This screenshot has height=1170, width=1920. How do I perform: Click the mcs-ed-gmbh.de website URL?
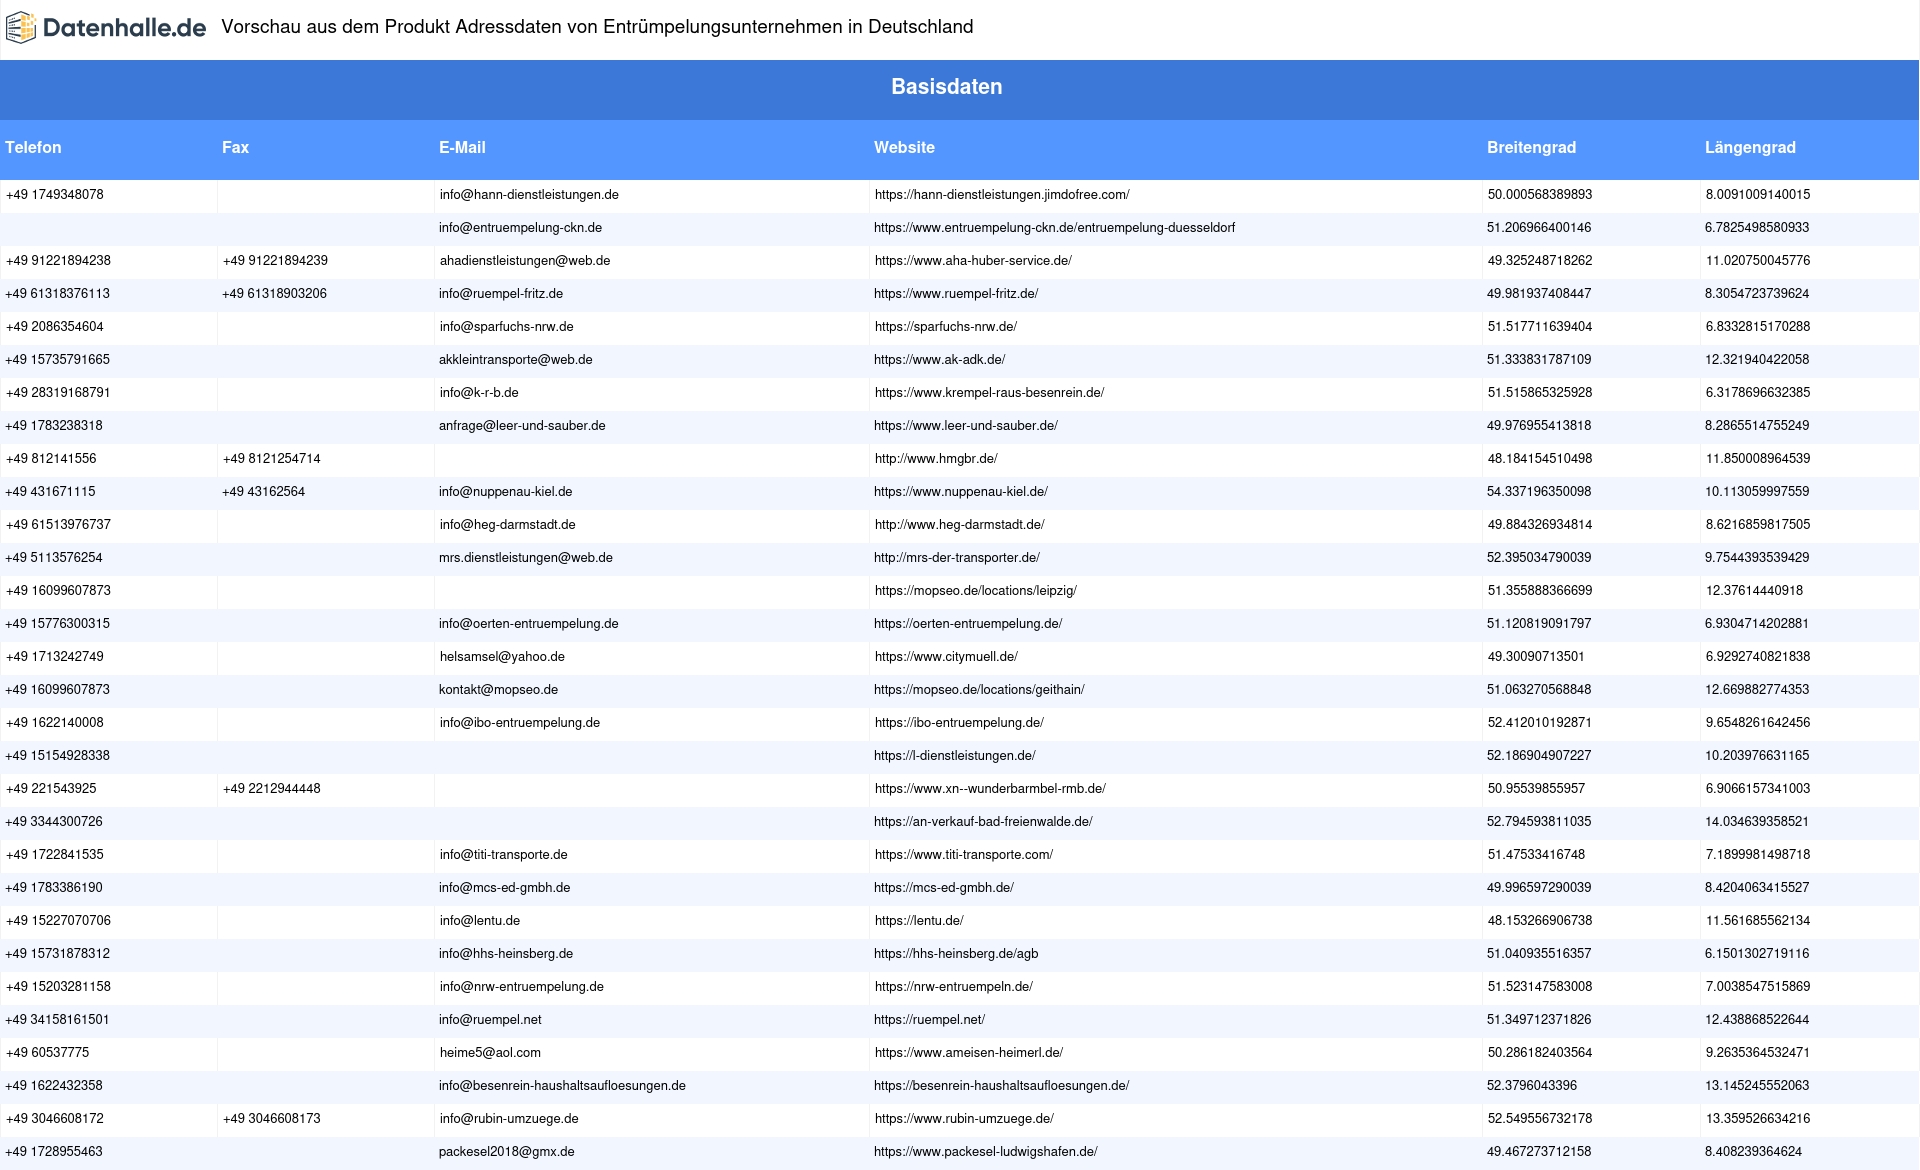tap(944, 888)
